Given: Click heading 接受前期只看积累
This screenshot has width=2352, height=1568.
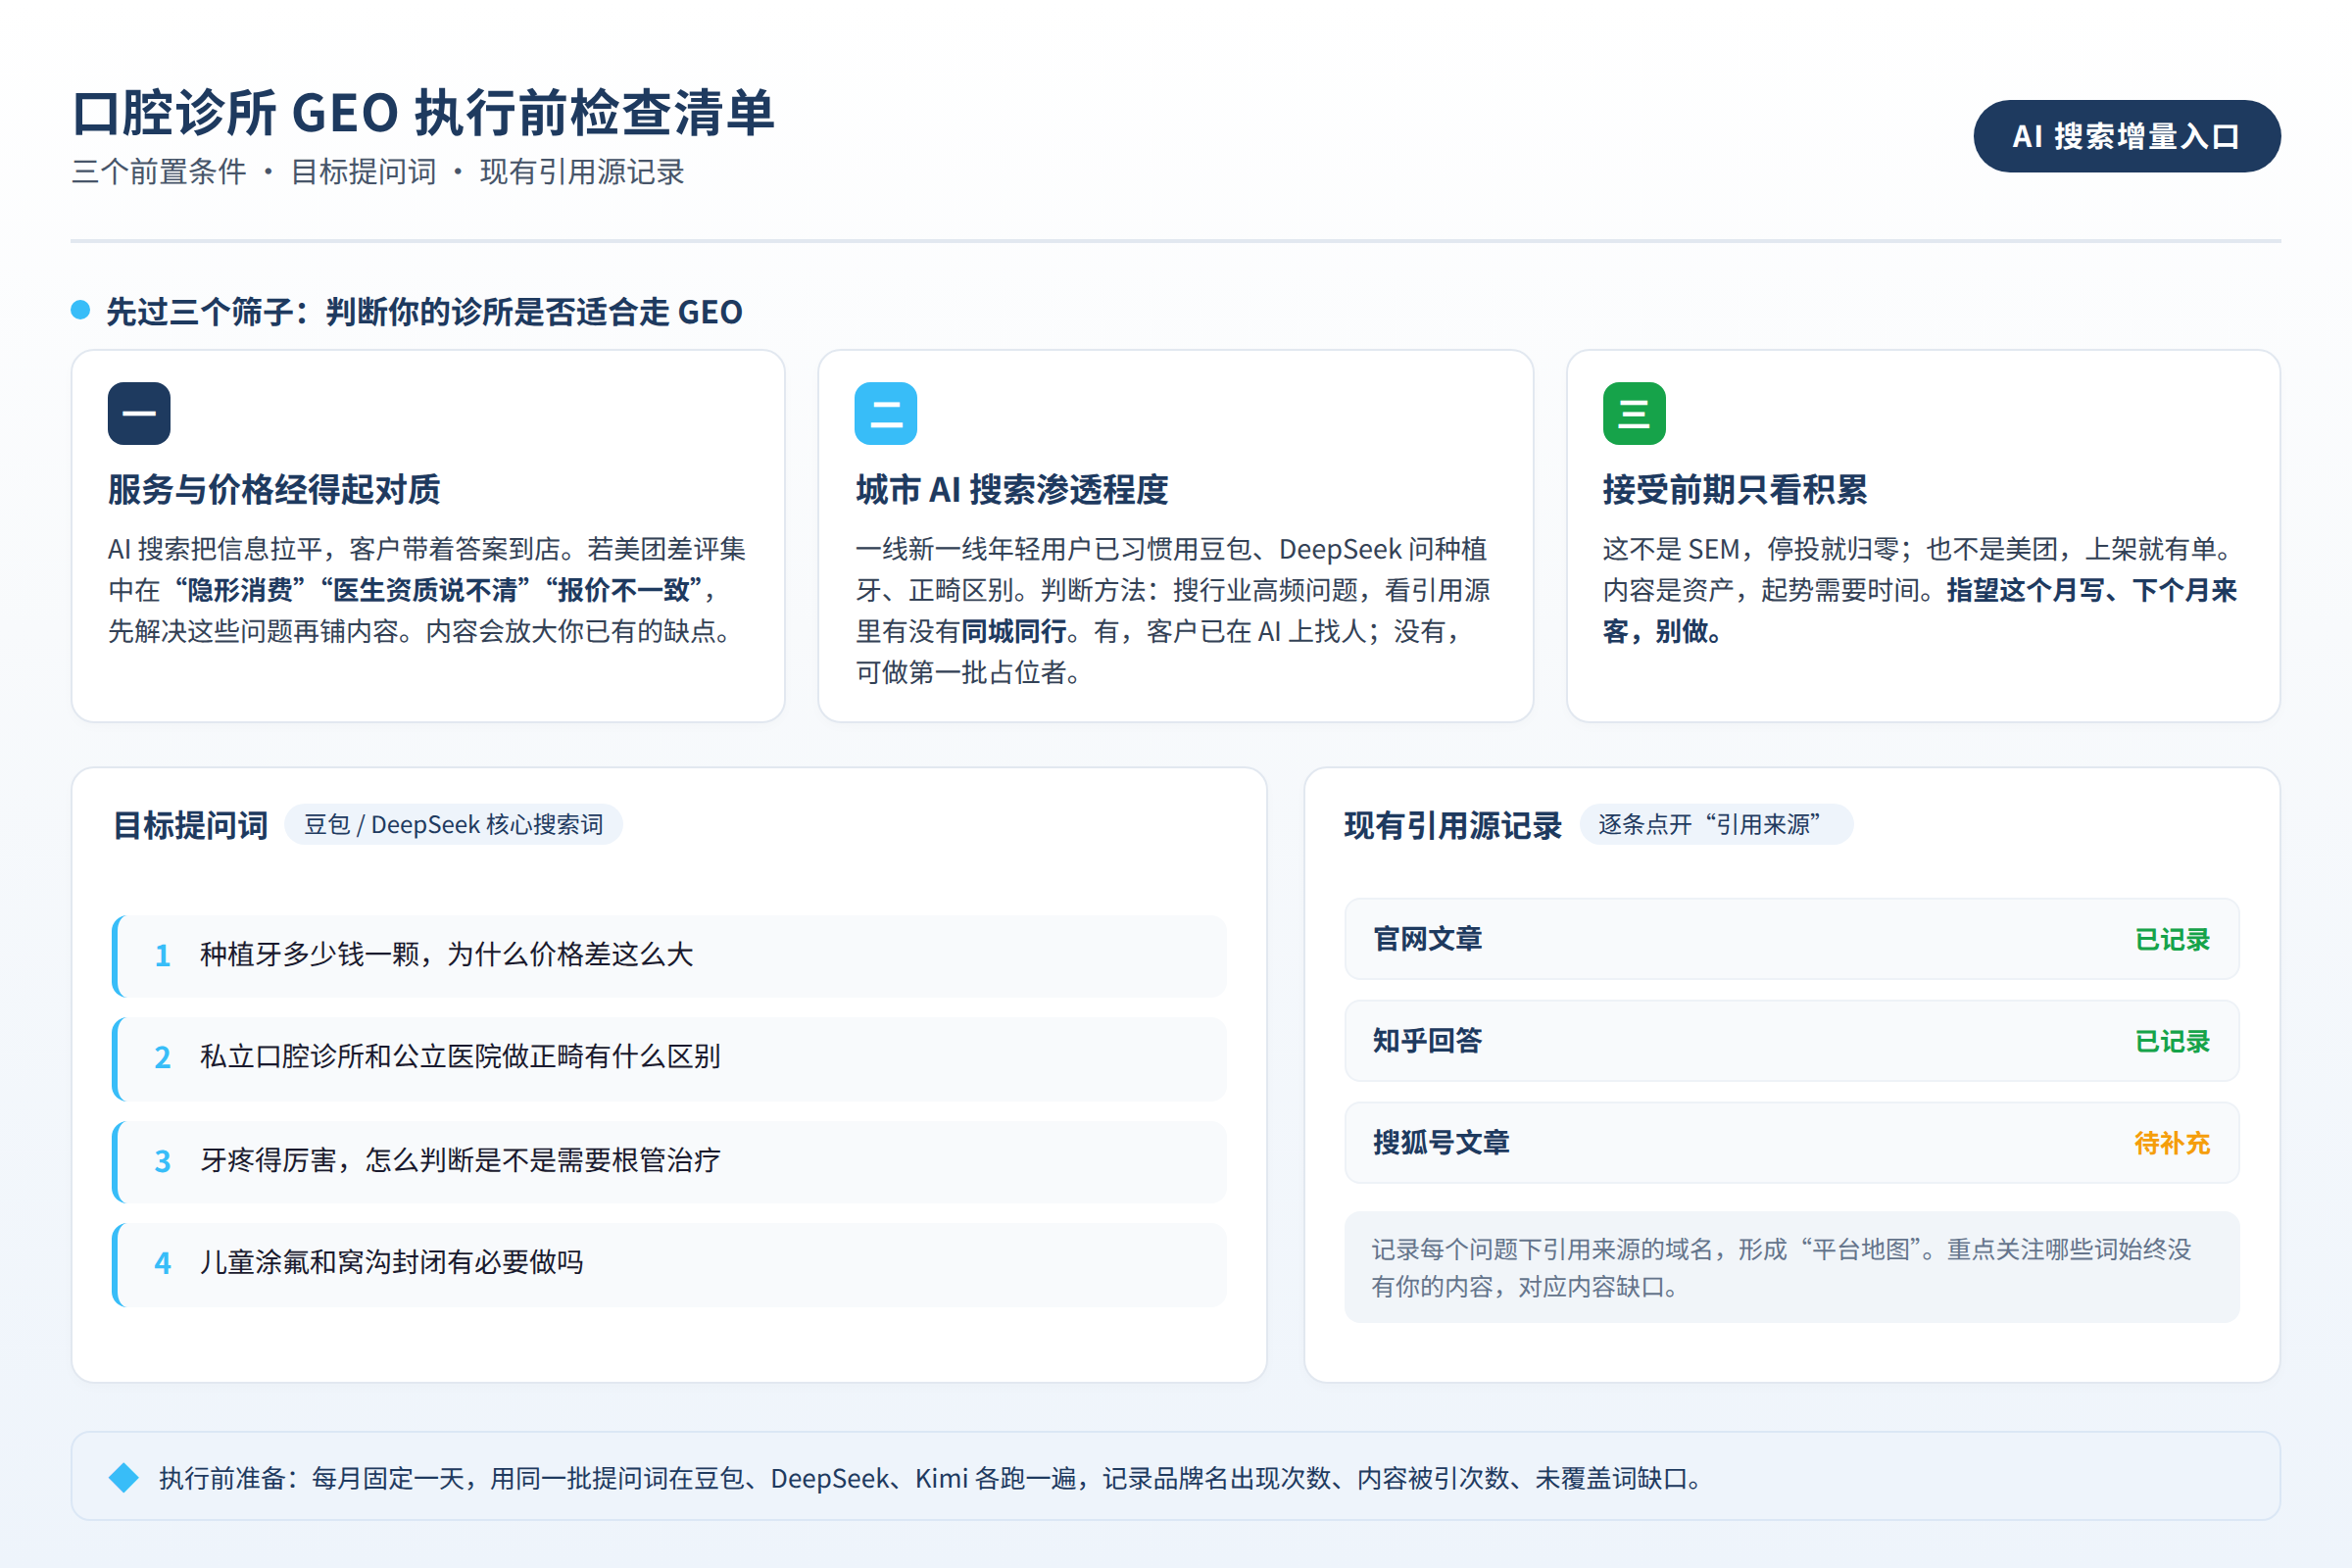Looking at the screenshot, I should click(x=1735, y=490).
